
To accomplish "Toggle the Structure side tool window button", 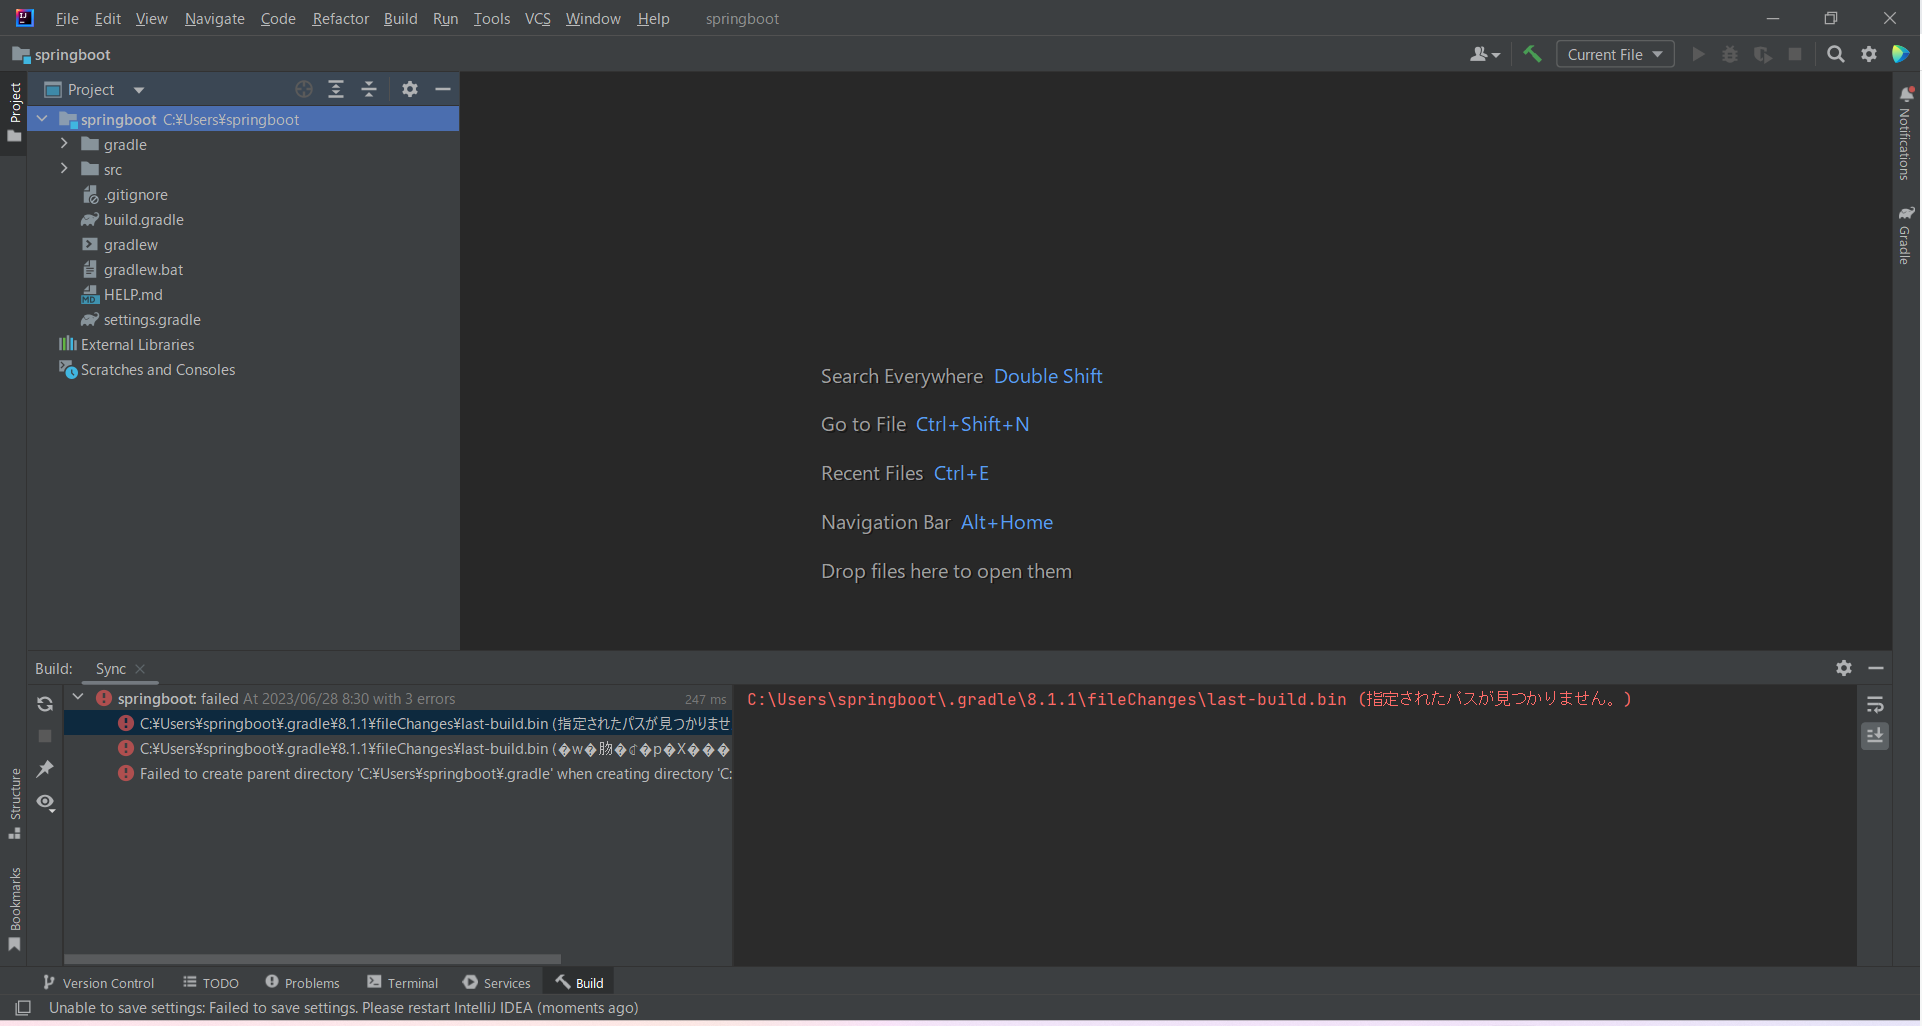I will pos(14,804).
